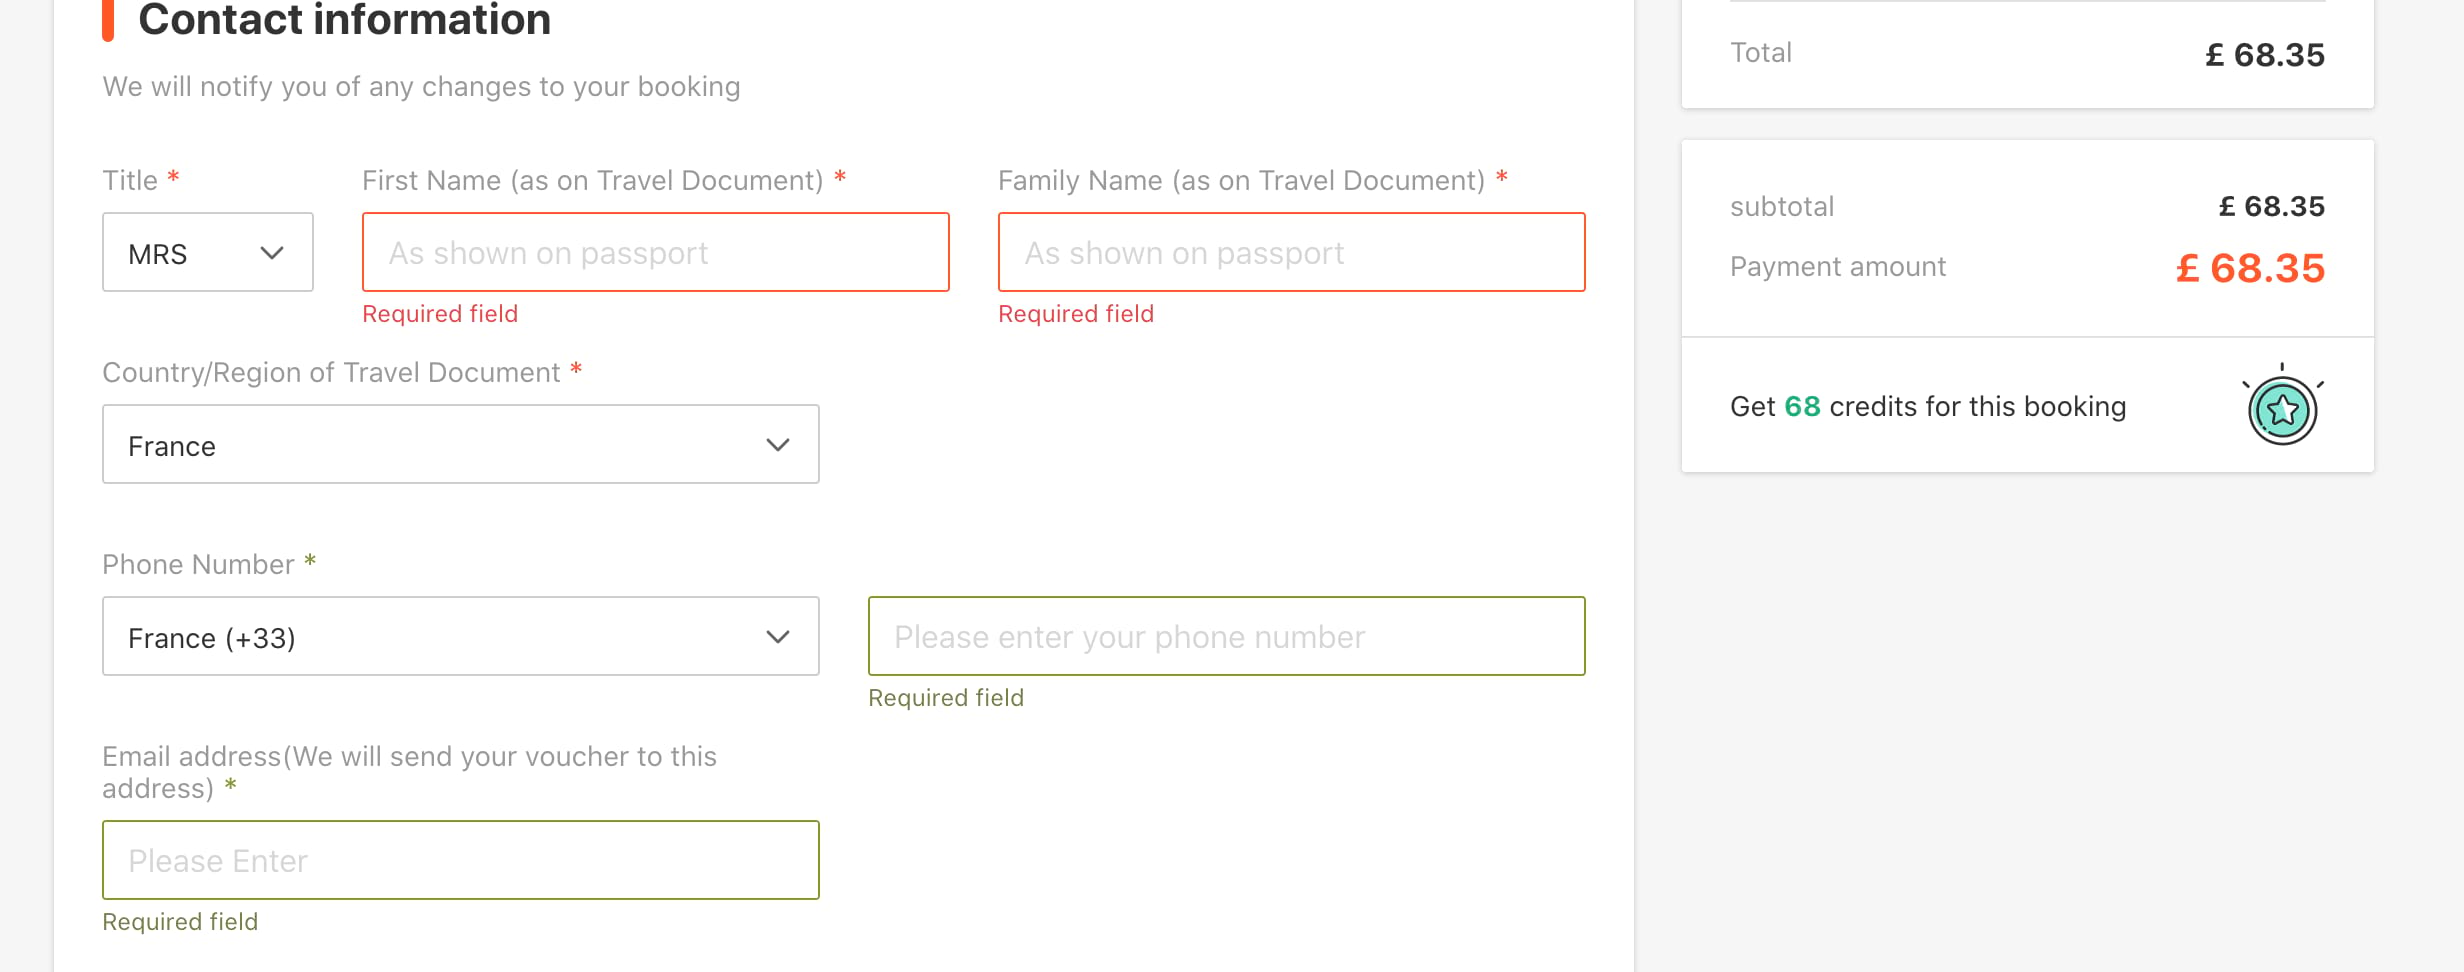Viewport: 2464px width, 972px height.
Task: Click the email address input field
Action: [x=461, y=860]
